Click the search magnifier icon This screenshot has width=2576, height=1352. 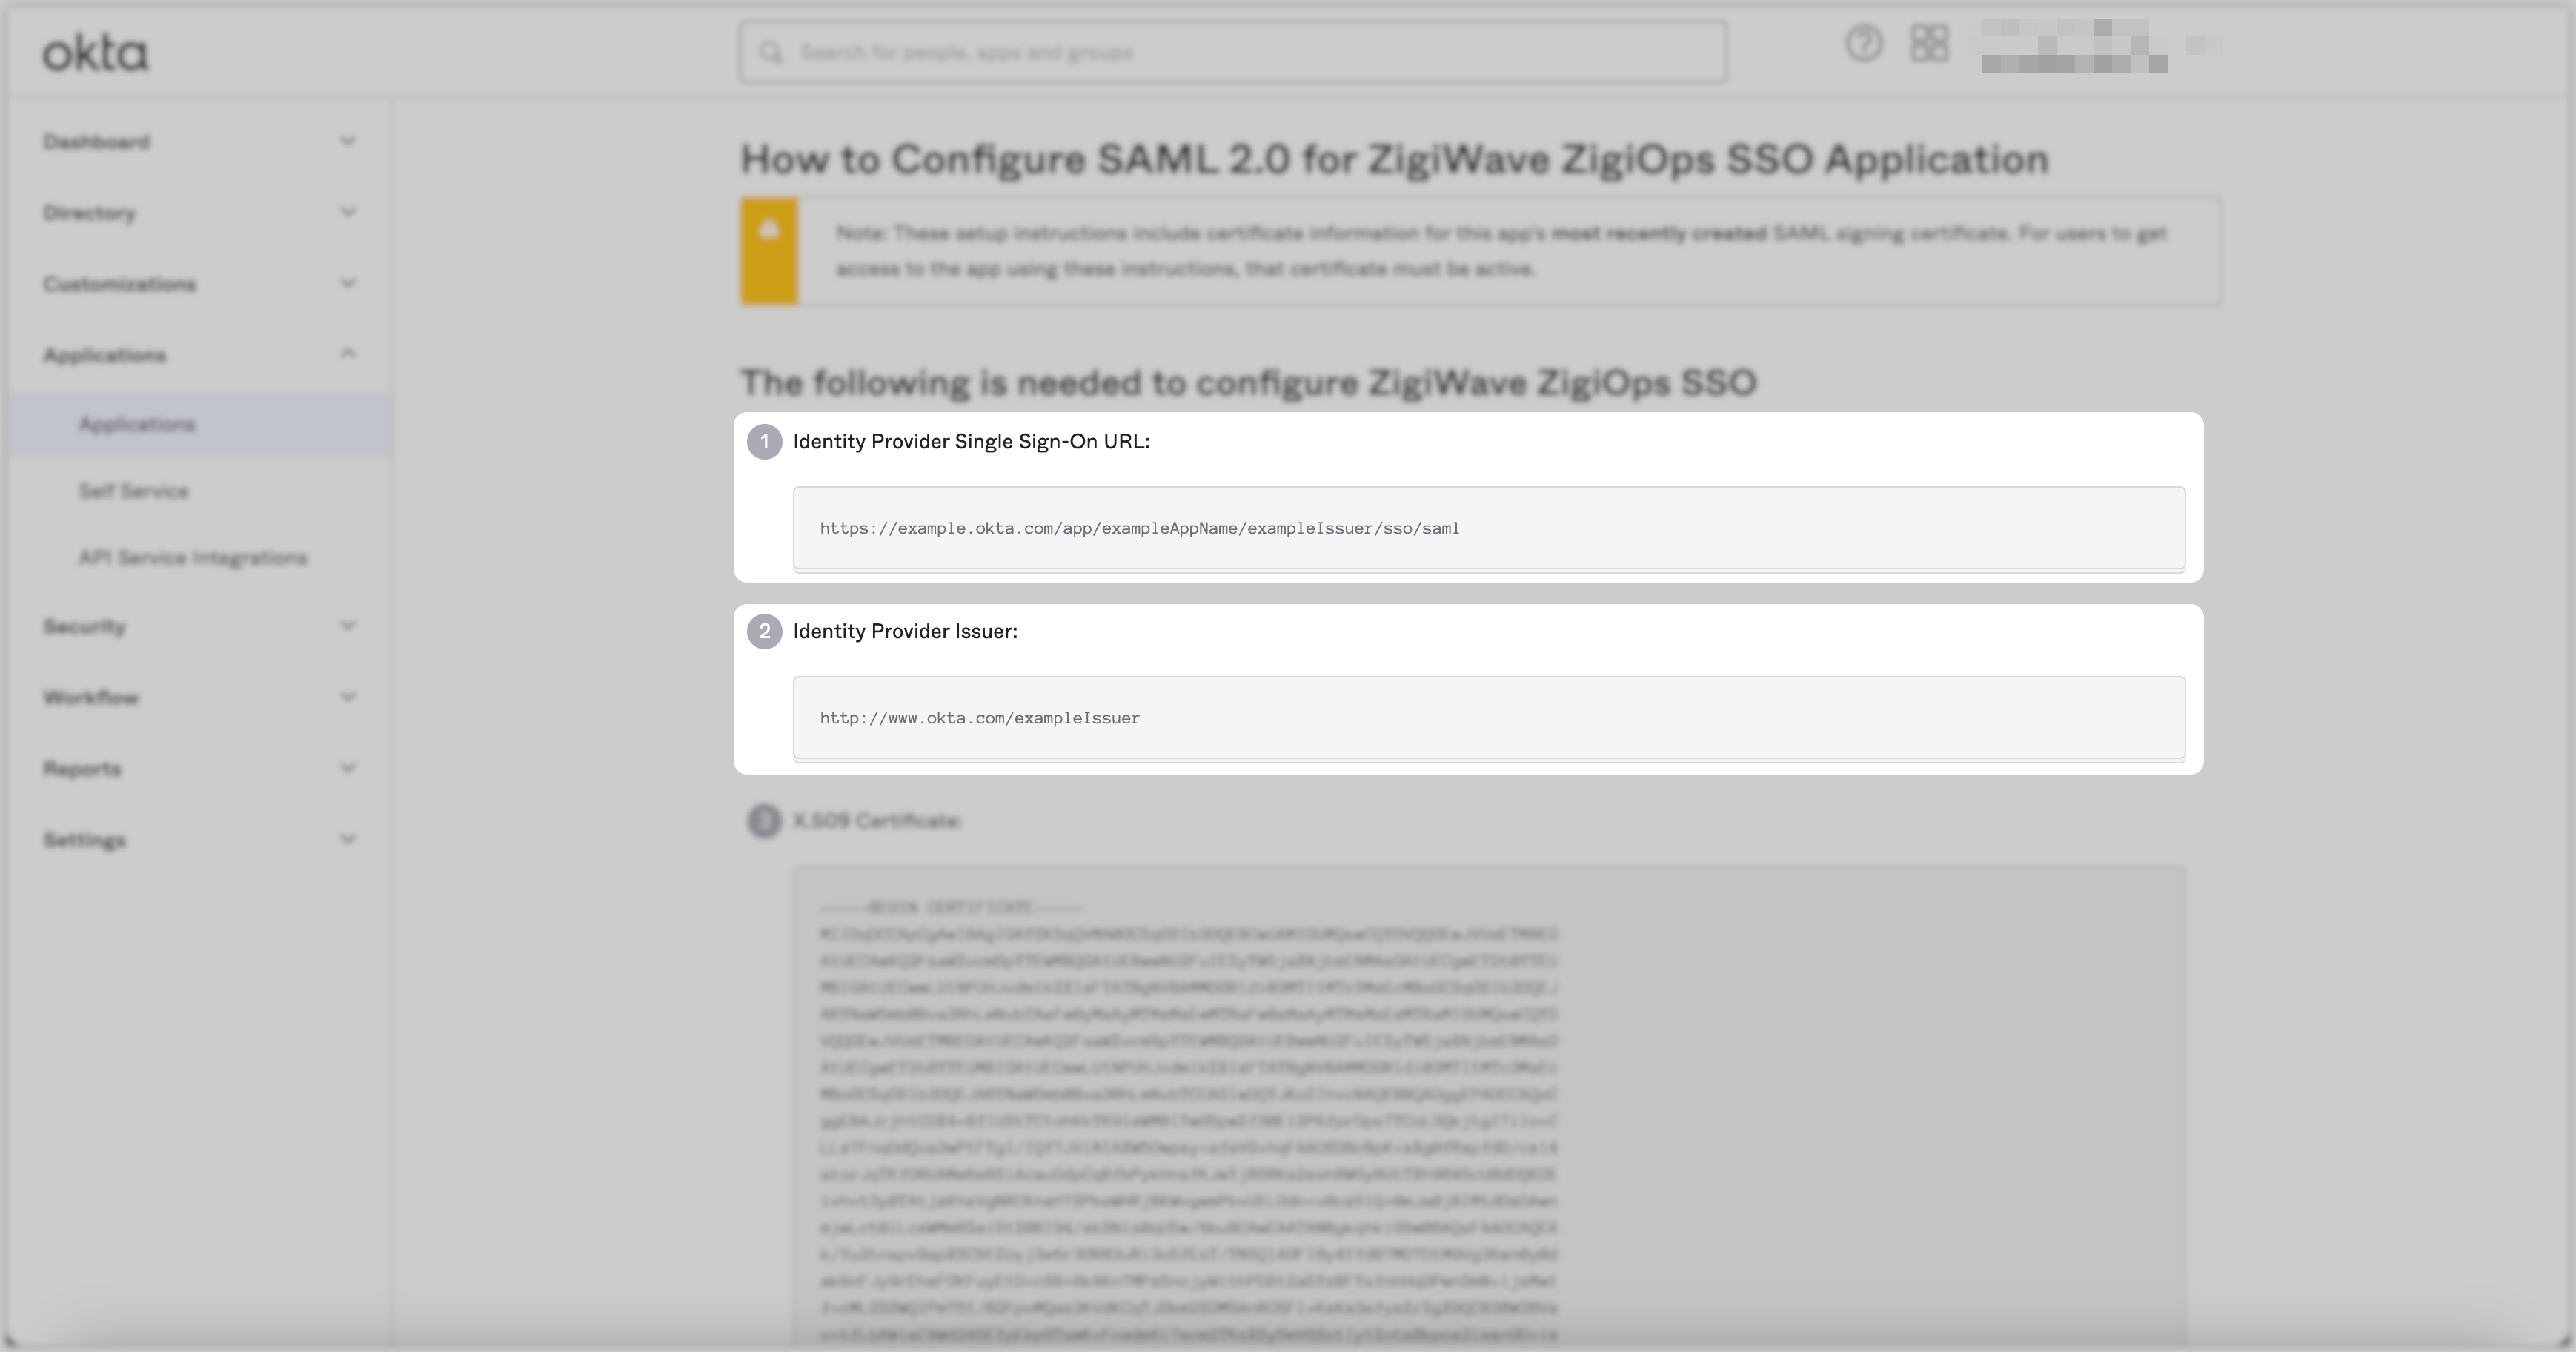click(770, 53)
